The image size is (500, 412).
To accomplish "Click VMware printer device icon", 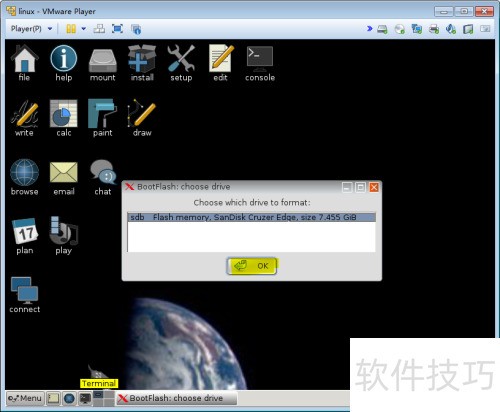I will click(434, 29).
